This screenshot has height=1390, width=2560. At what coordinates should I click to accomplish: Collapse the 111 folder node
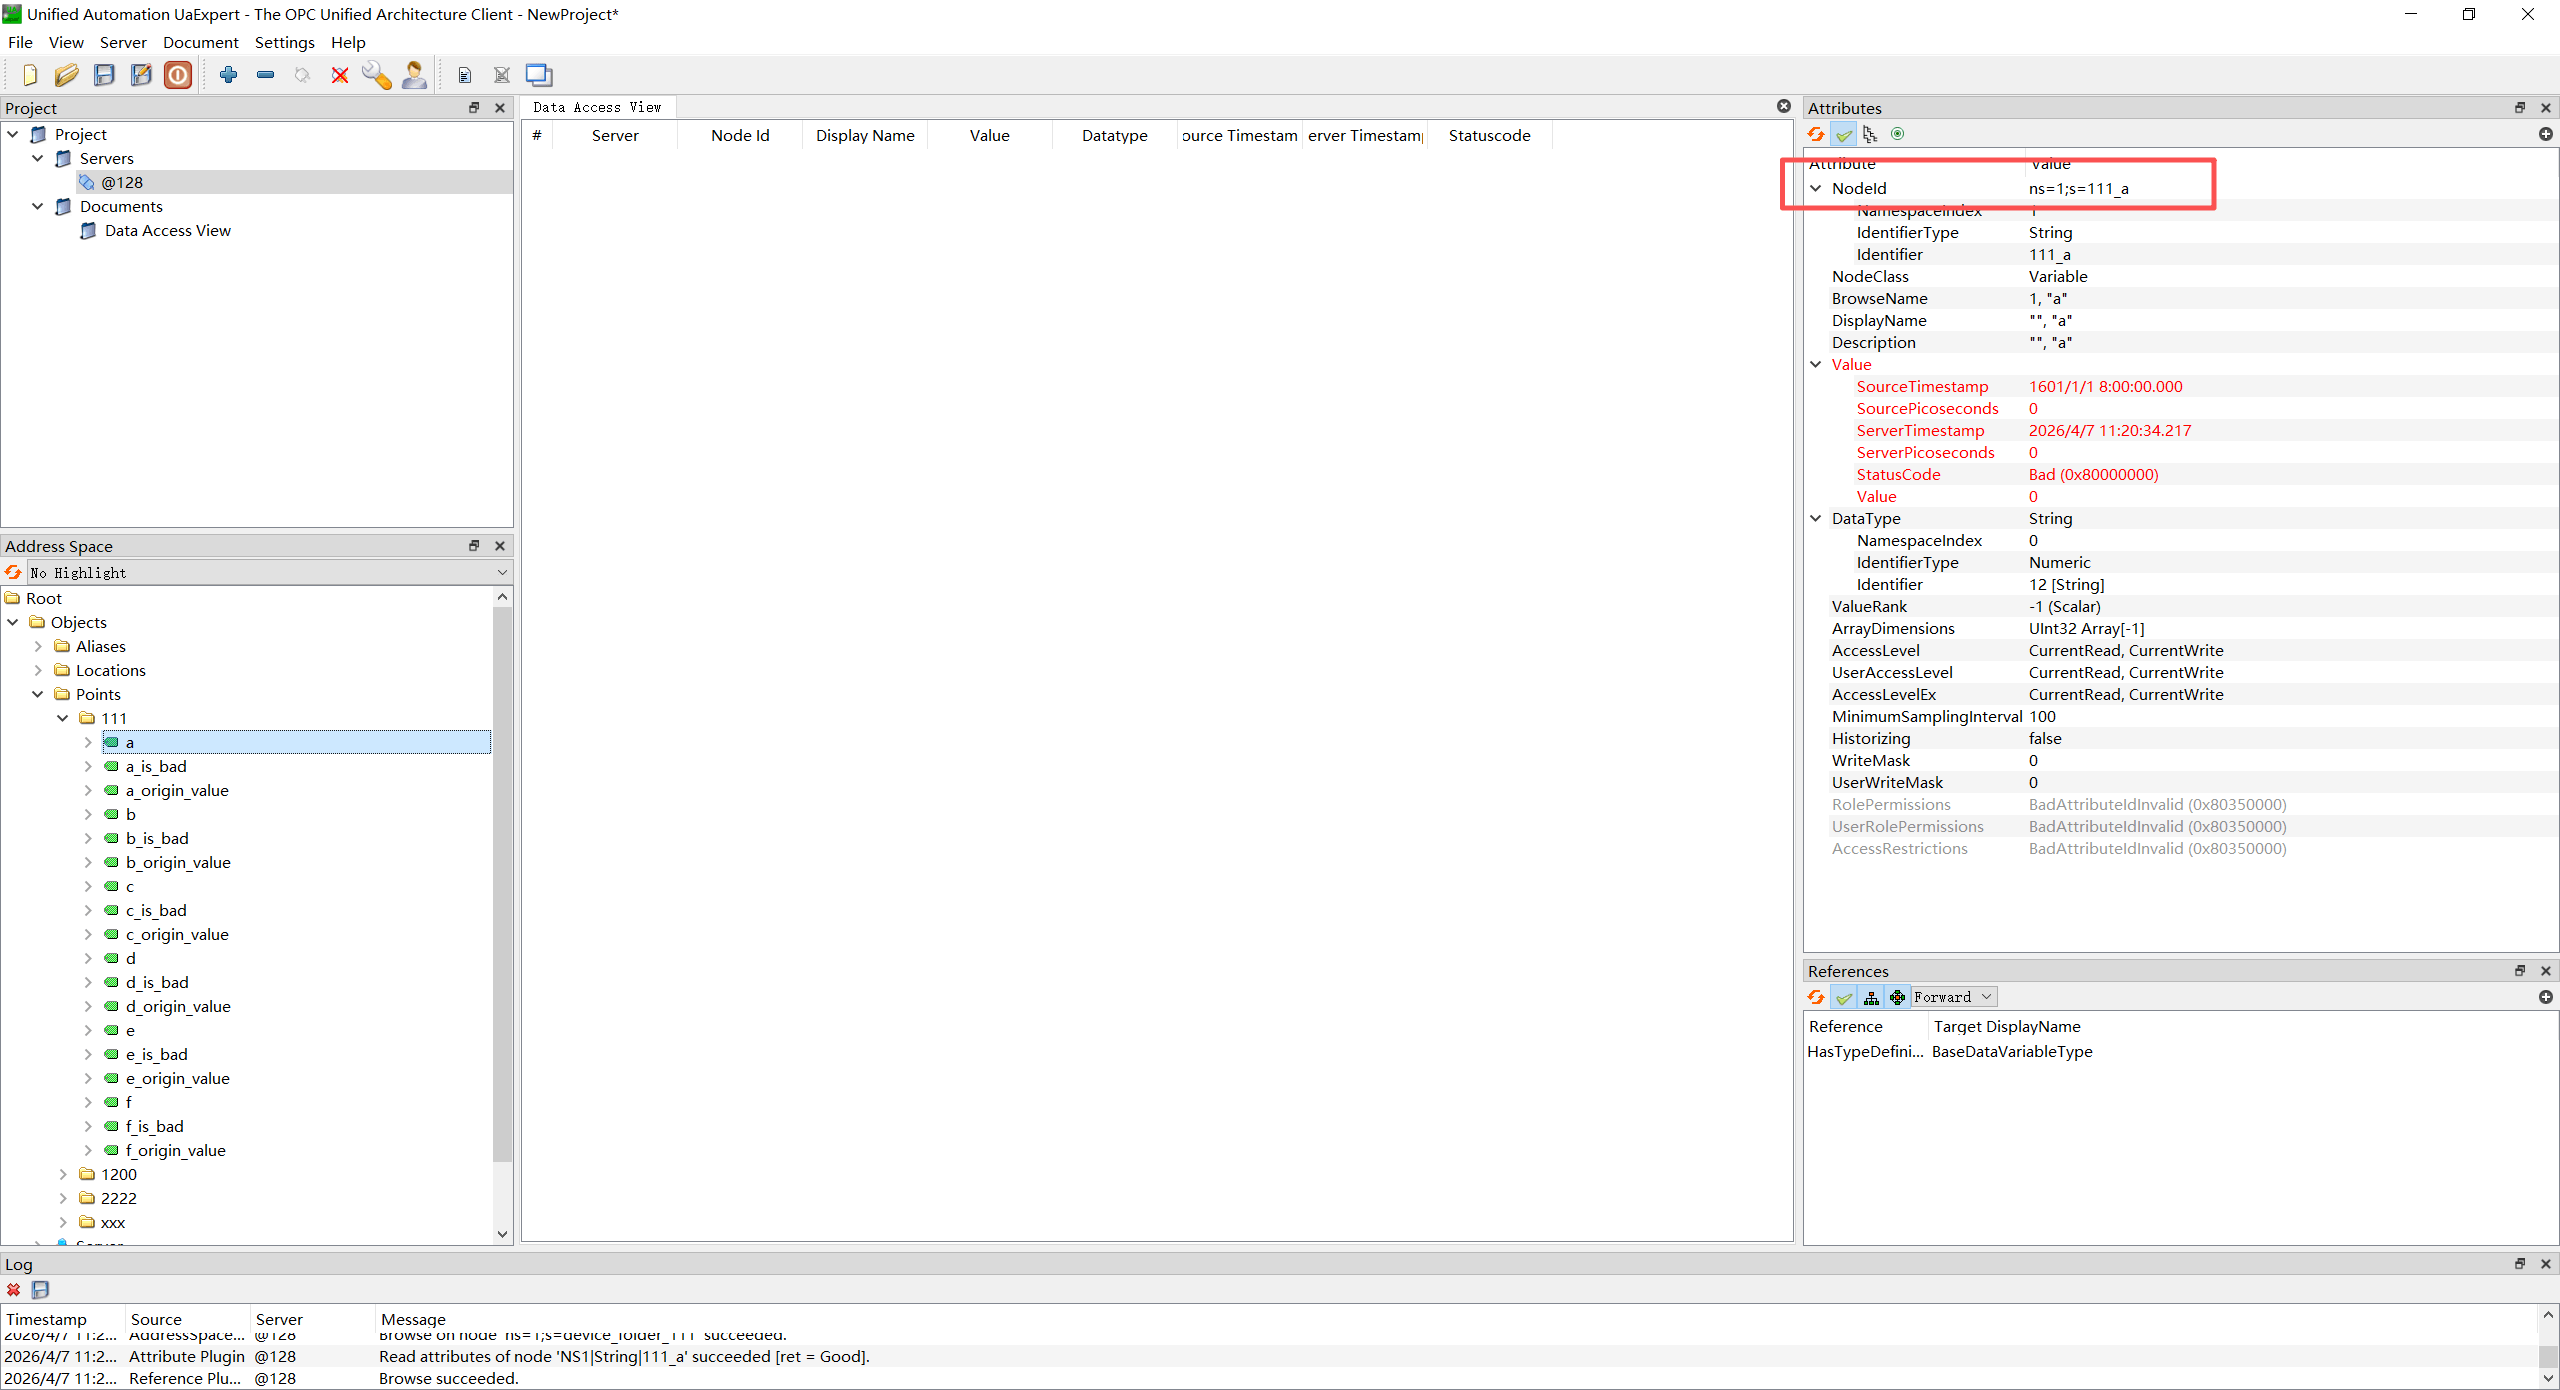point(63,718)
